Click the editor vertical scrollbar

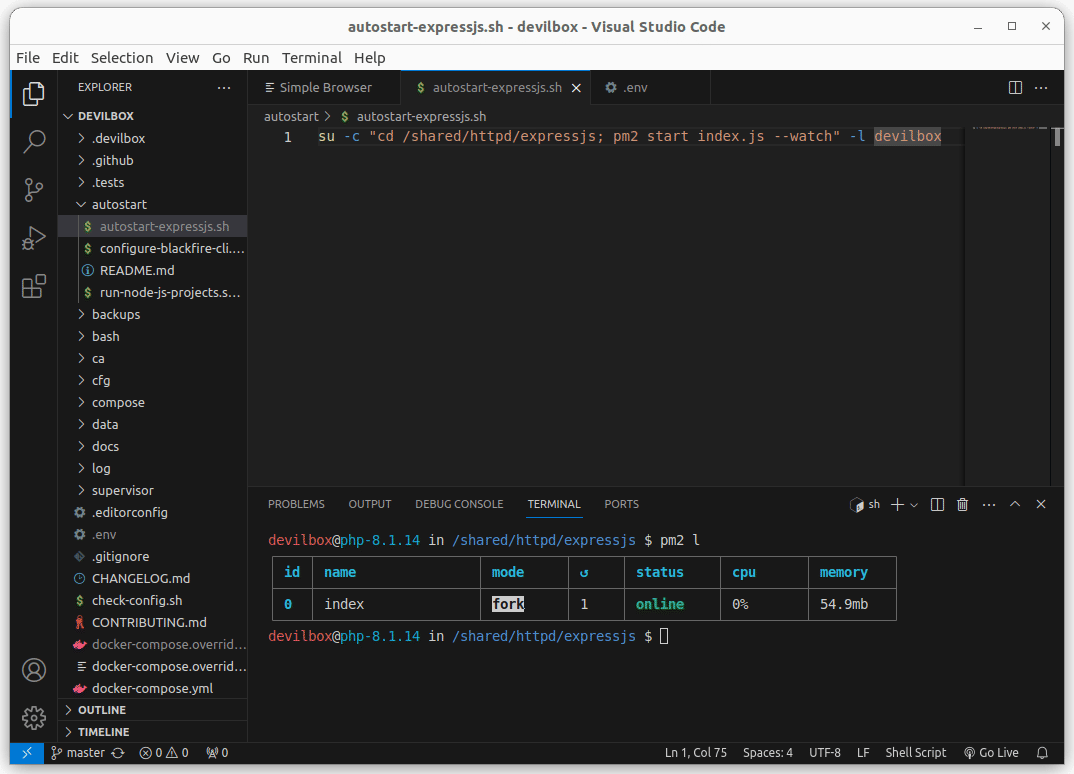coord(1057,137)
